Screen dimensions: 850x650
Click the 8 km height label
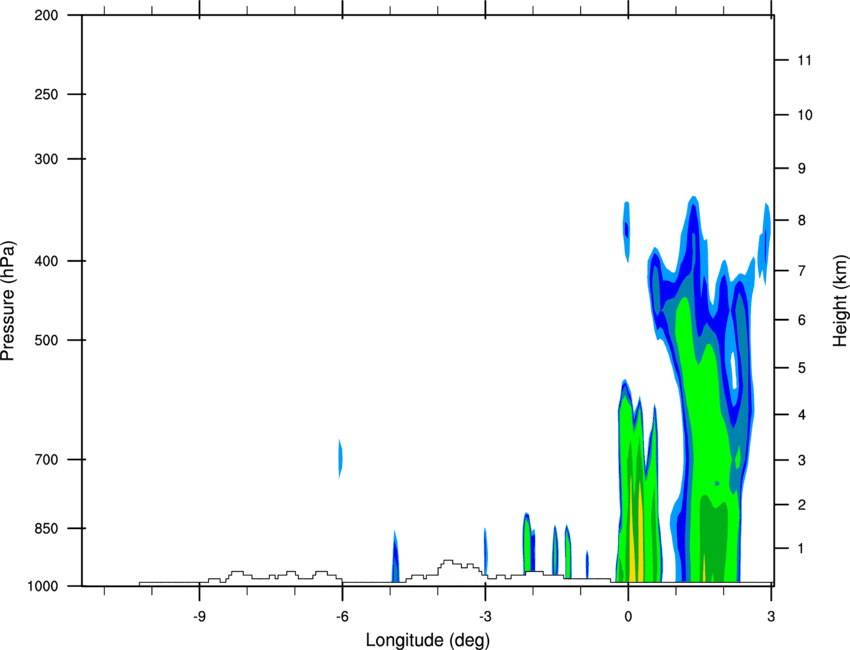802,220
